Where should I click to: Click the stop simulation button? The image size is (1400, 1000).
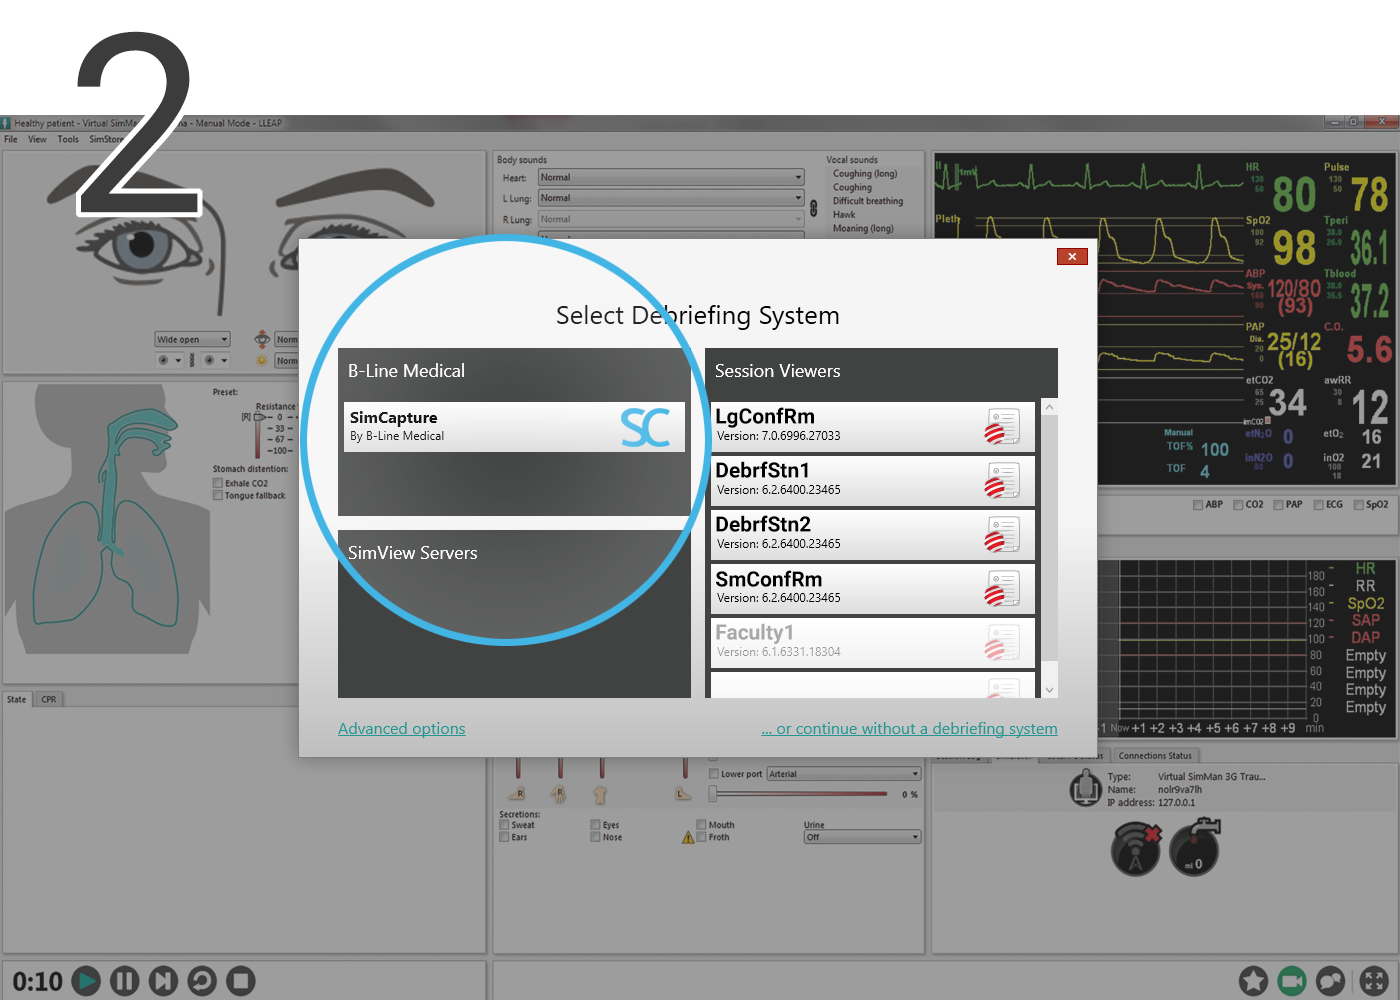(x=240, y=981)
